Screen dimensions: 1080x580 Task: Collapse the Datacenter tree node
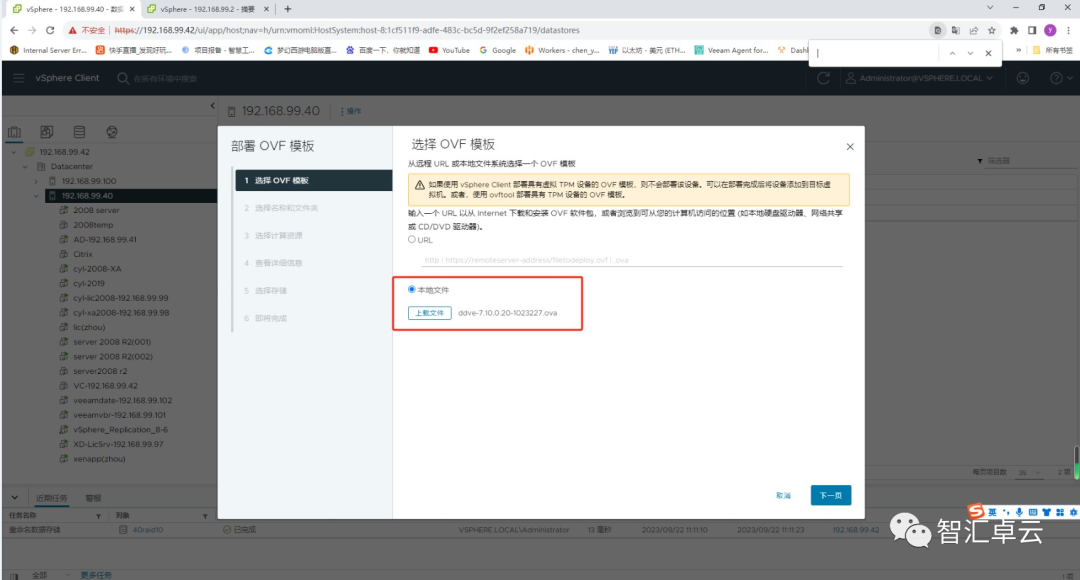(x=25, y=167)
